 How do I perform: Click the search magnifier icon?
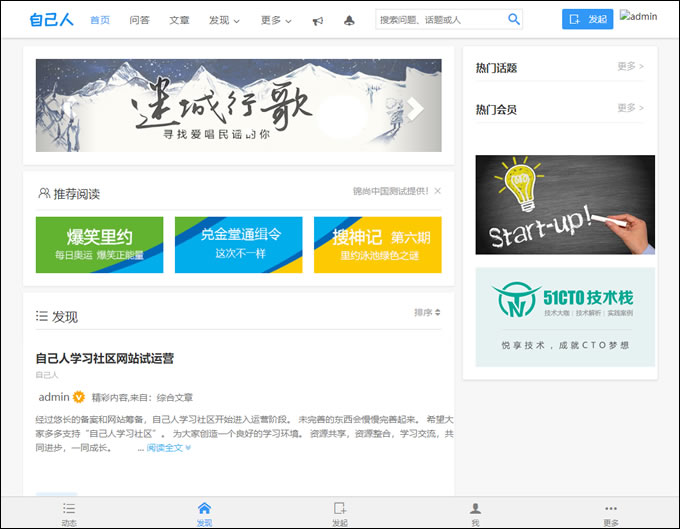click(514, 19)
